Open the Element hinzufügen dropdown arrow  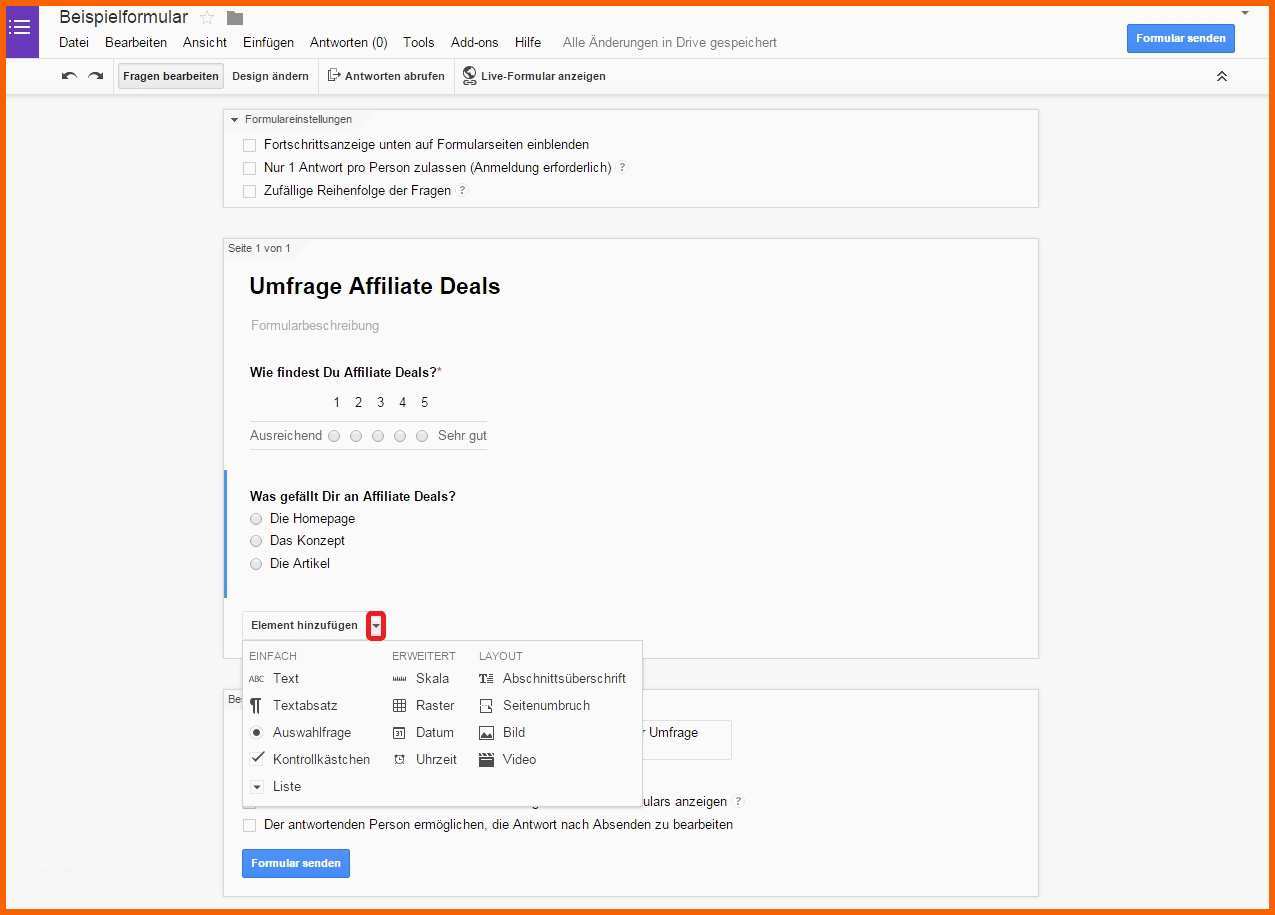tap(376, 626)
